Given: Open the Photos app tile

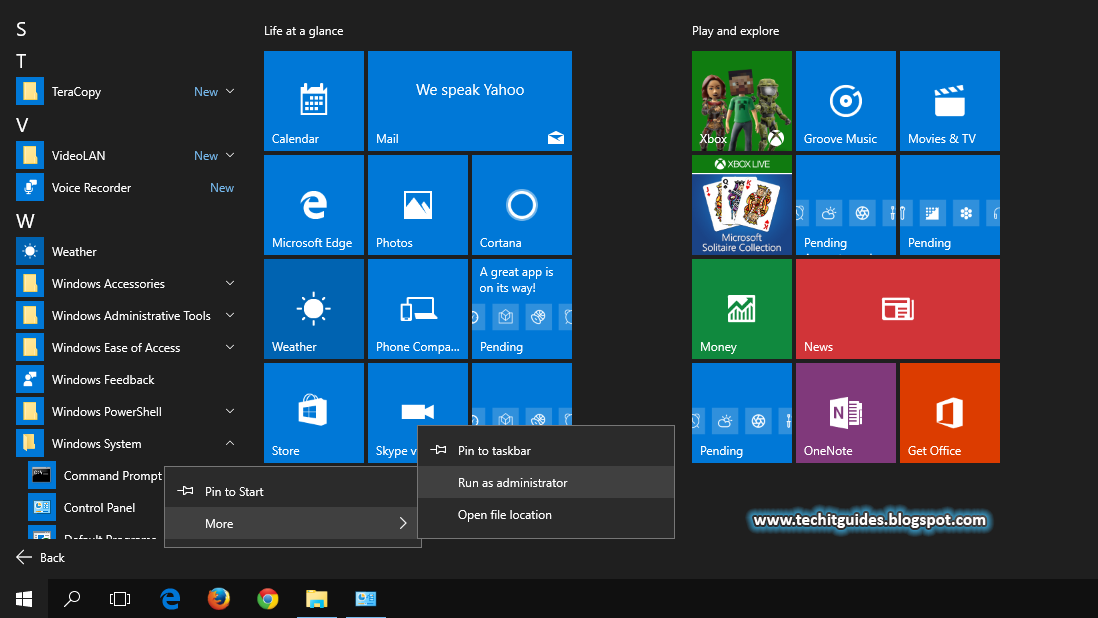Looking at the screenshot, I should 417,205.
